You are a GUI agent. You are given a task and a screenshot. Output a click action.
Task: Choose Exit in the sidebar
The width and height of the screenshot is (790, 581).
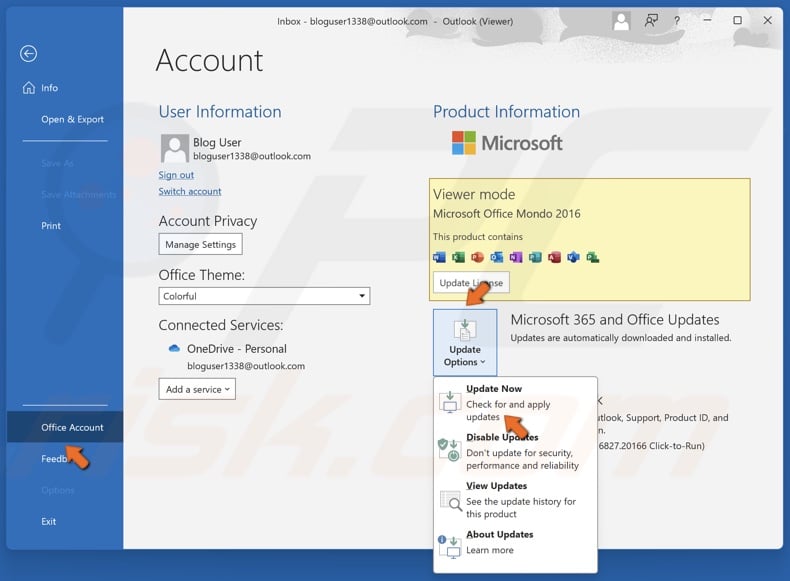48,522
